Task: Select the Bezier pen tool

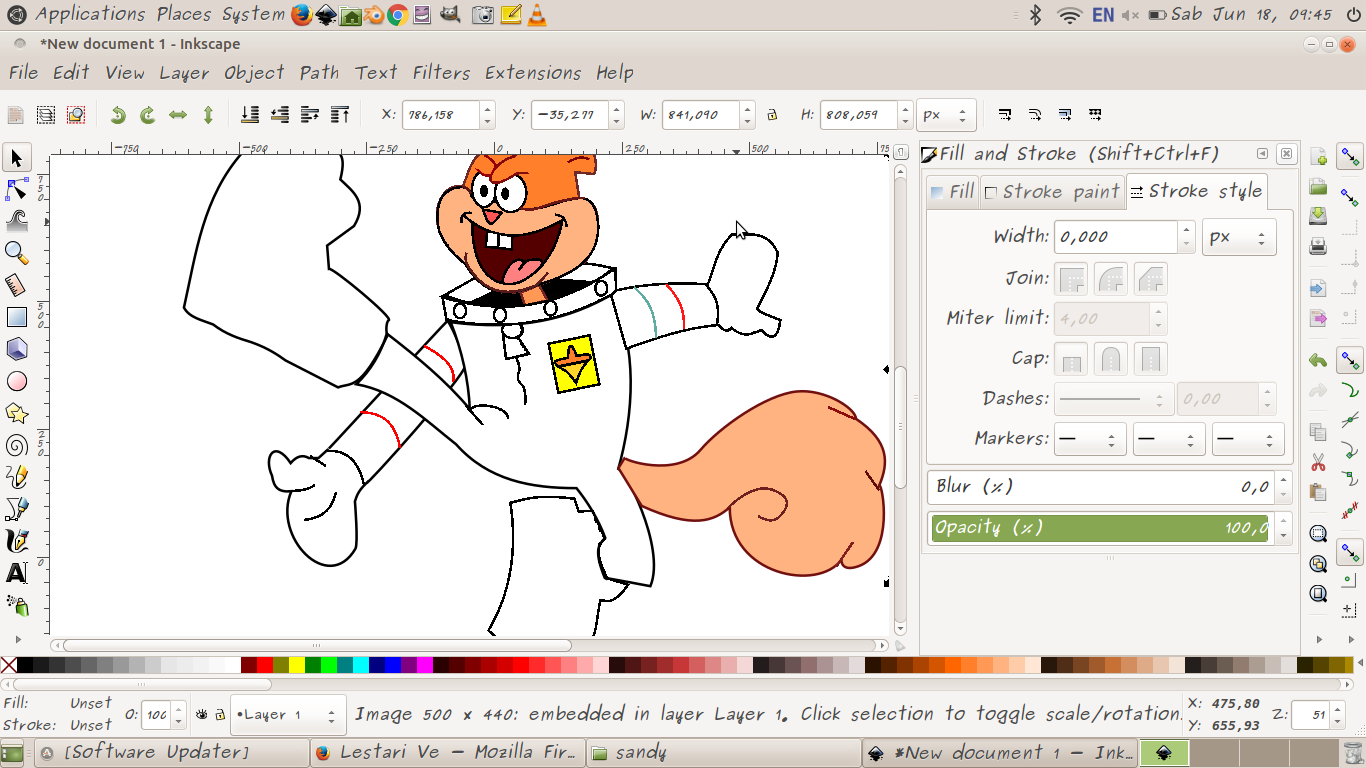Action: [x=17, y=509]
